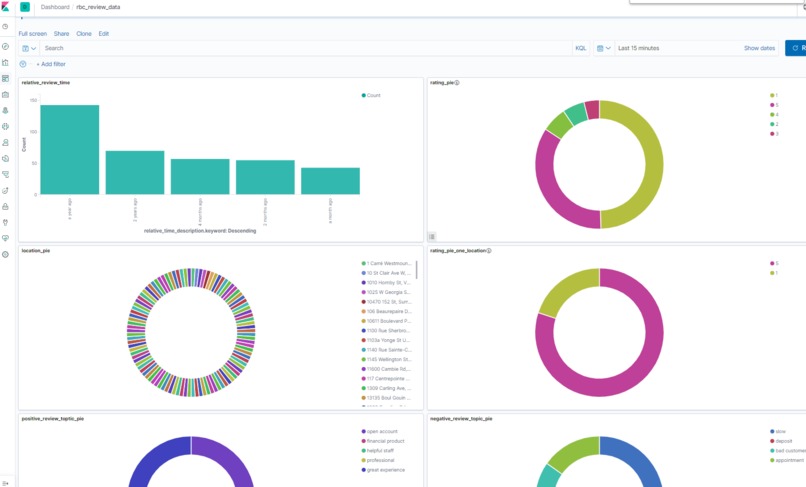Toggle the filter options circle icon
Viewport: 806px width, 487px height.
click(x=23, y=64)
